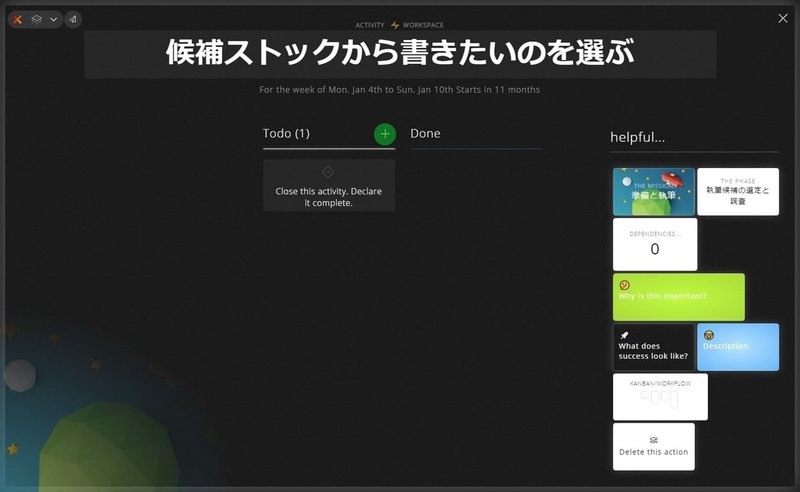Image resolution: width=800 pixels, height=492 pixels.
Task: Open the stacked layers icon
Action: coord(36,19)
